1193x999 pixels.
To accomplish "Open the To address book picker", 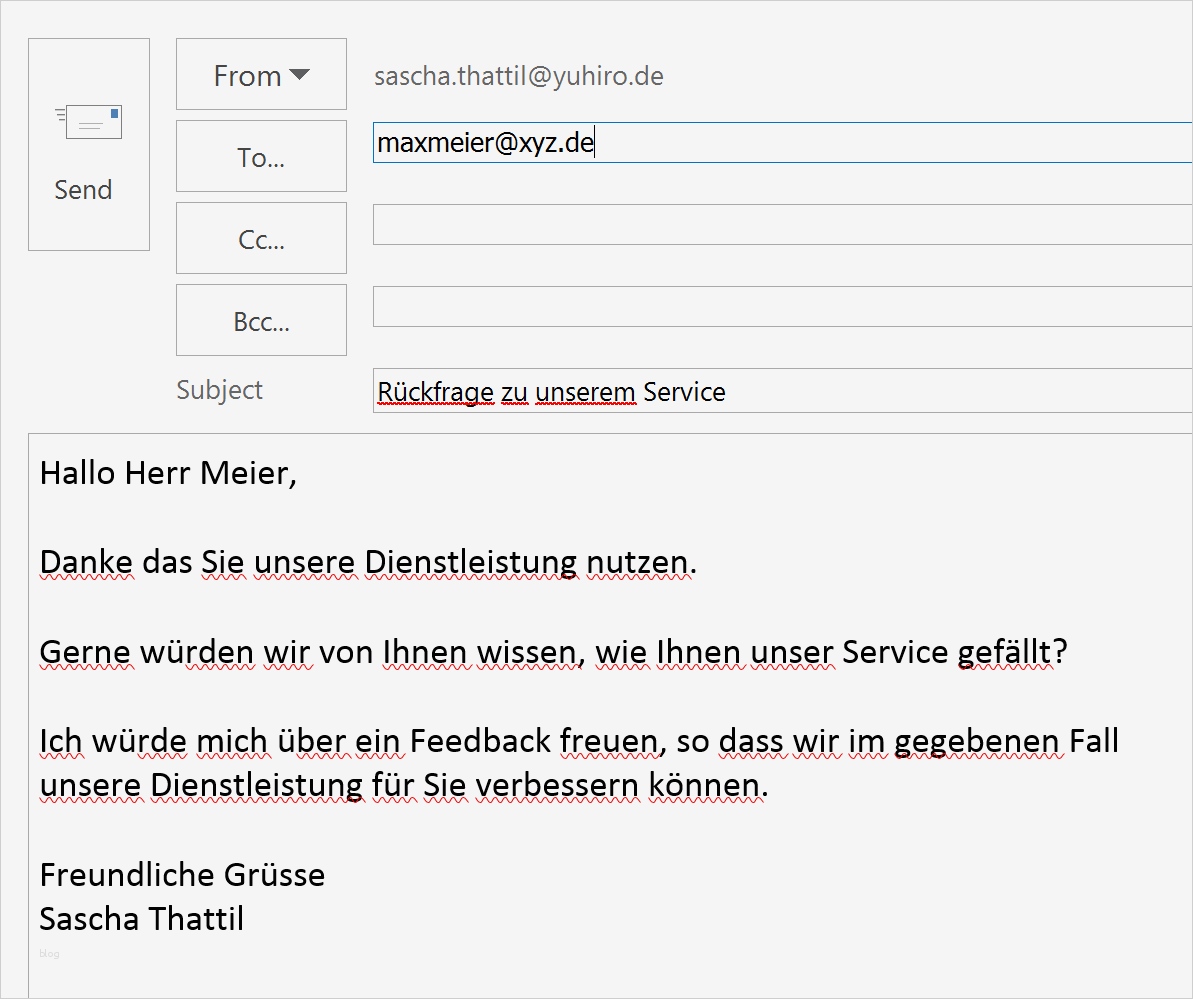I will pos(260,156).
